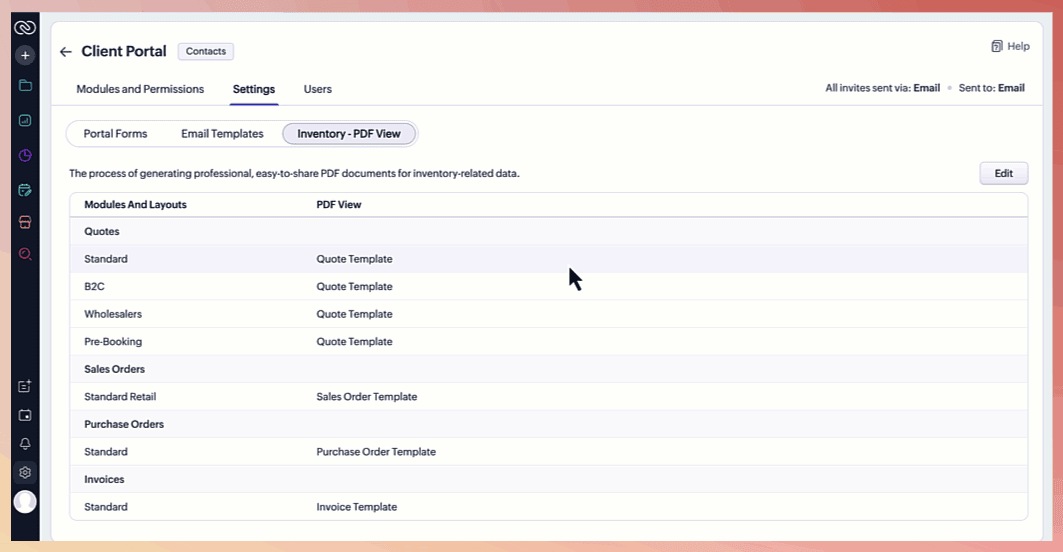Open the bar chart analytics icon

25,120
